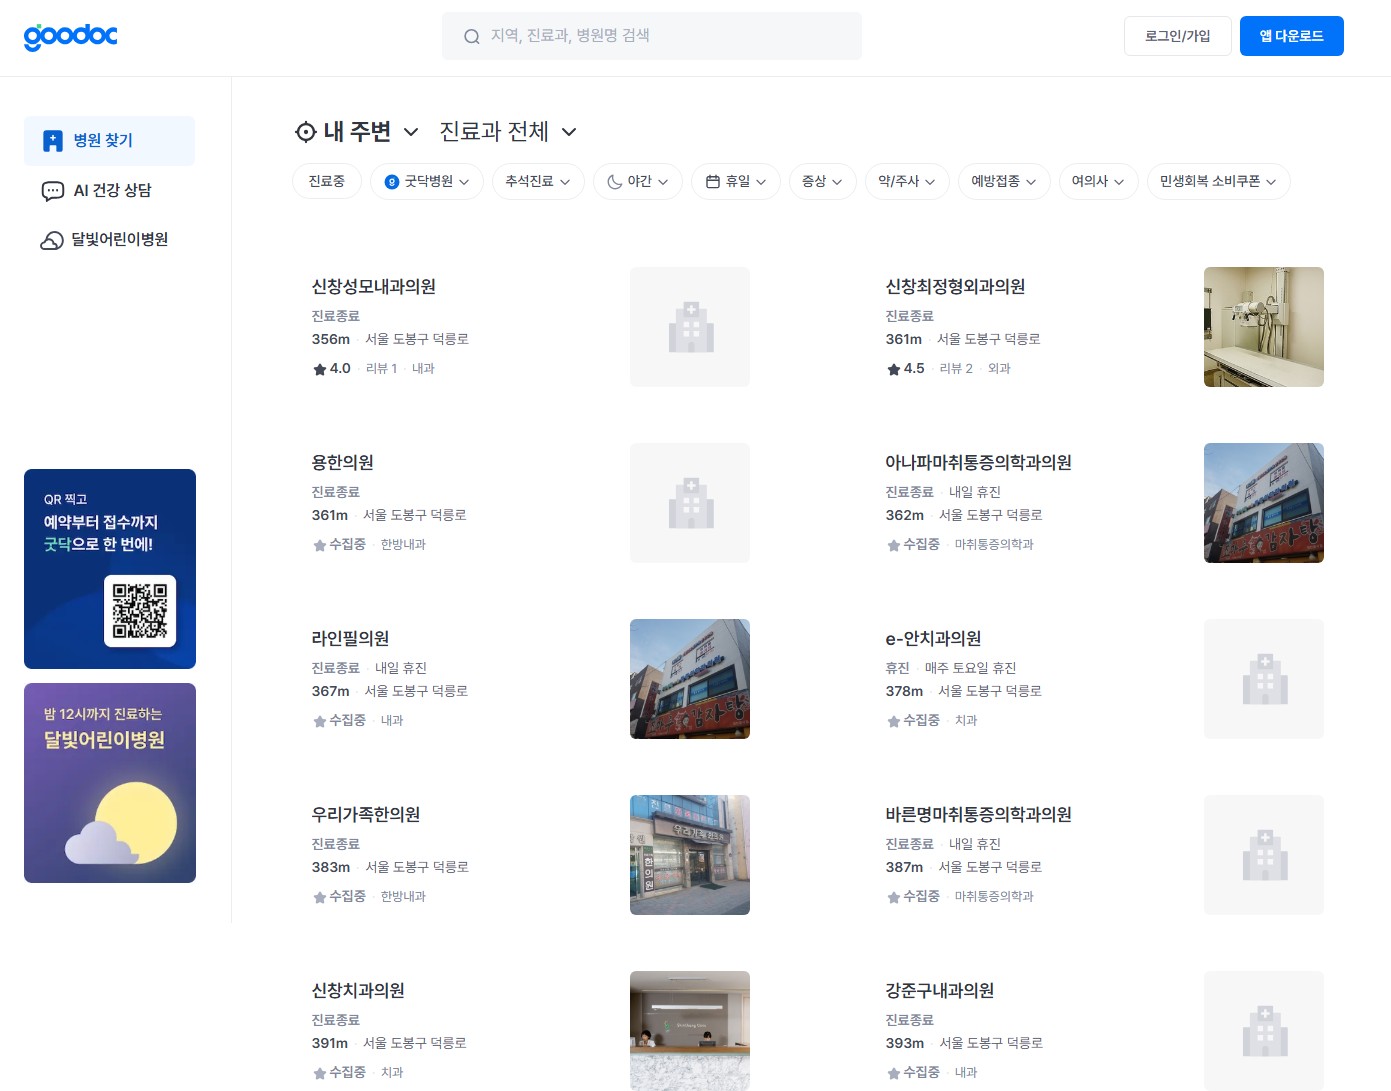Enable the 진료중 filter

pyautogui.click(x=327, y=181)
